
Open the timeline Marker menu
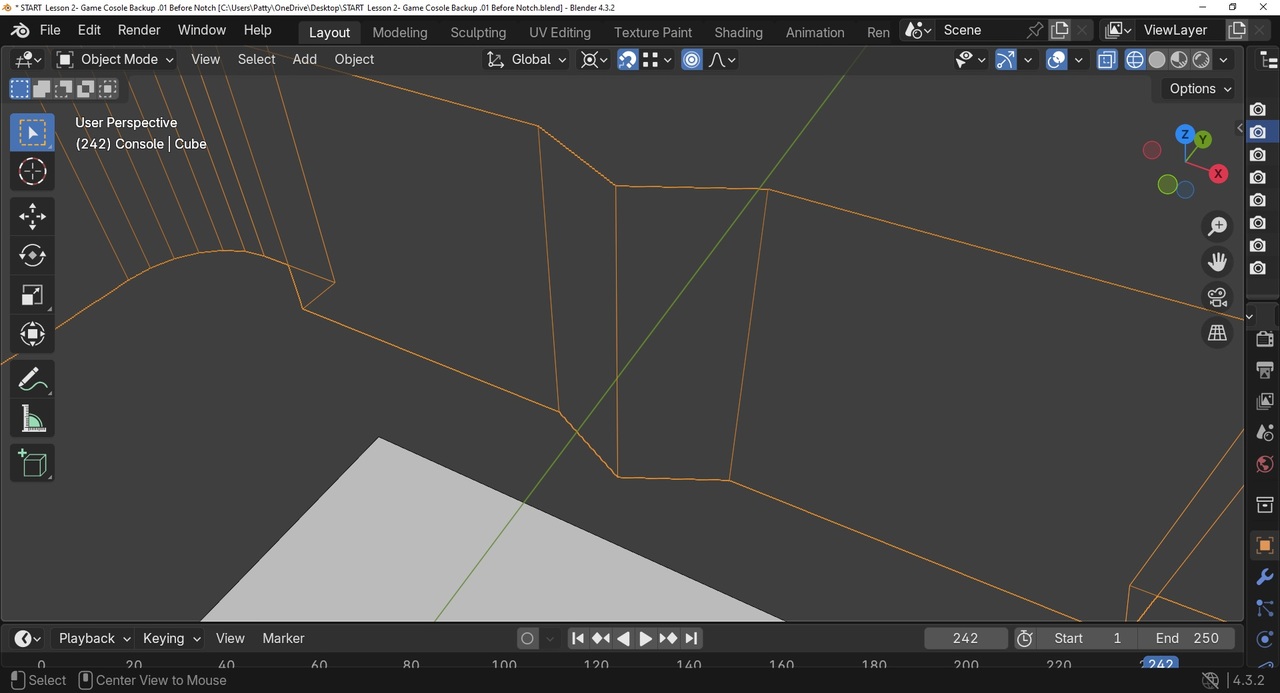(x=283, y=638)
